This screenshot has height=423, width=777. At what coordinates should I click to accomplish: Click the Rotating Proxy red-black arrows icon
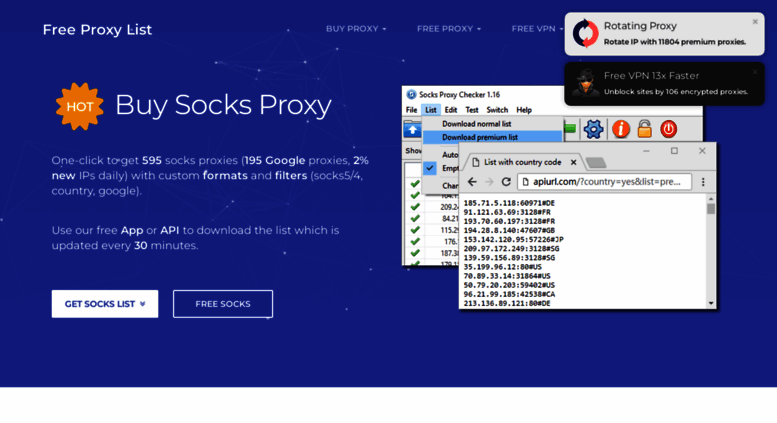point(585,34)
